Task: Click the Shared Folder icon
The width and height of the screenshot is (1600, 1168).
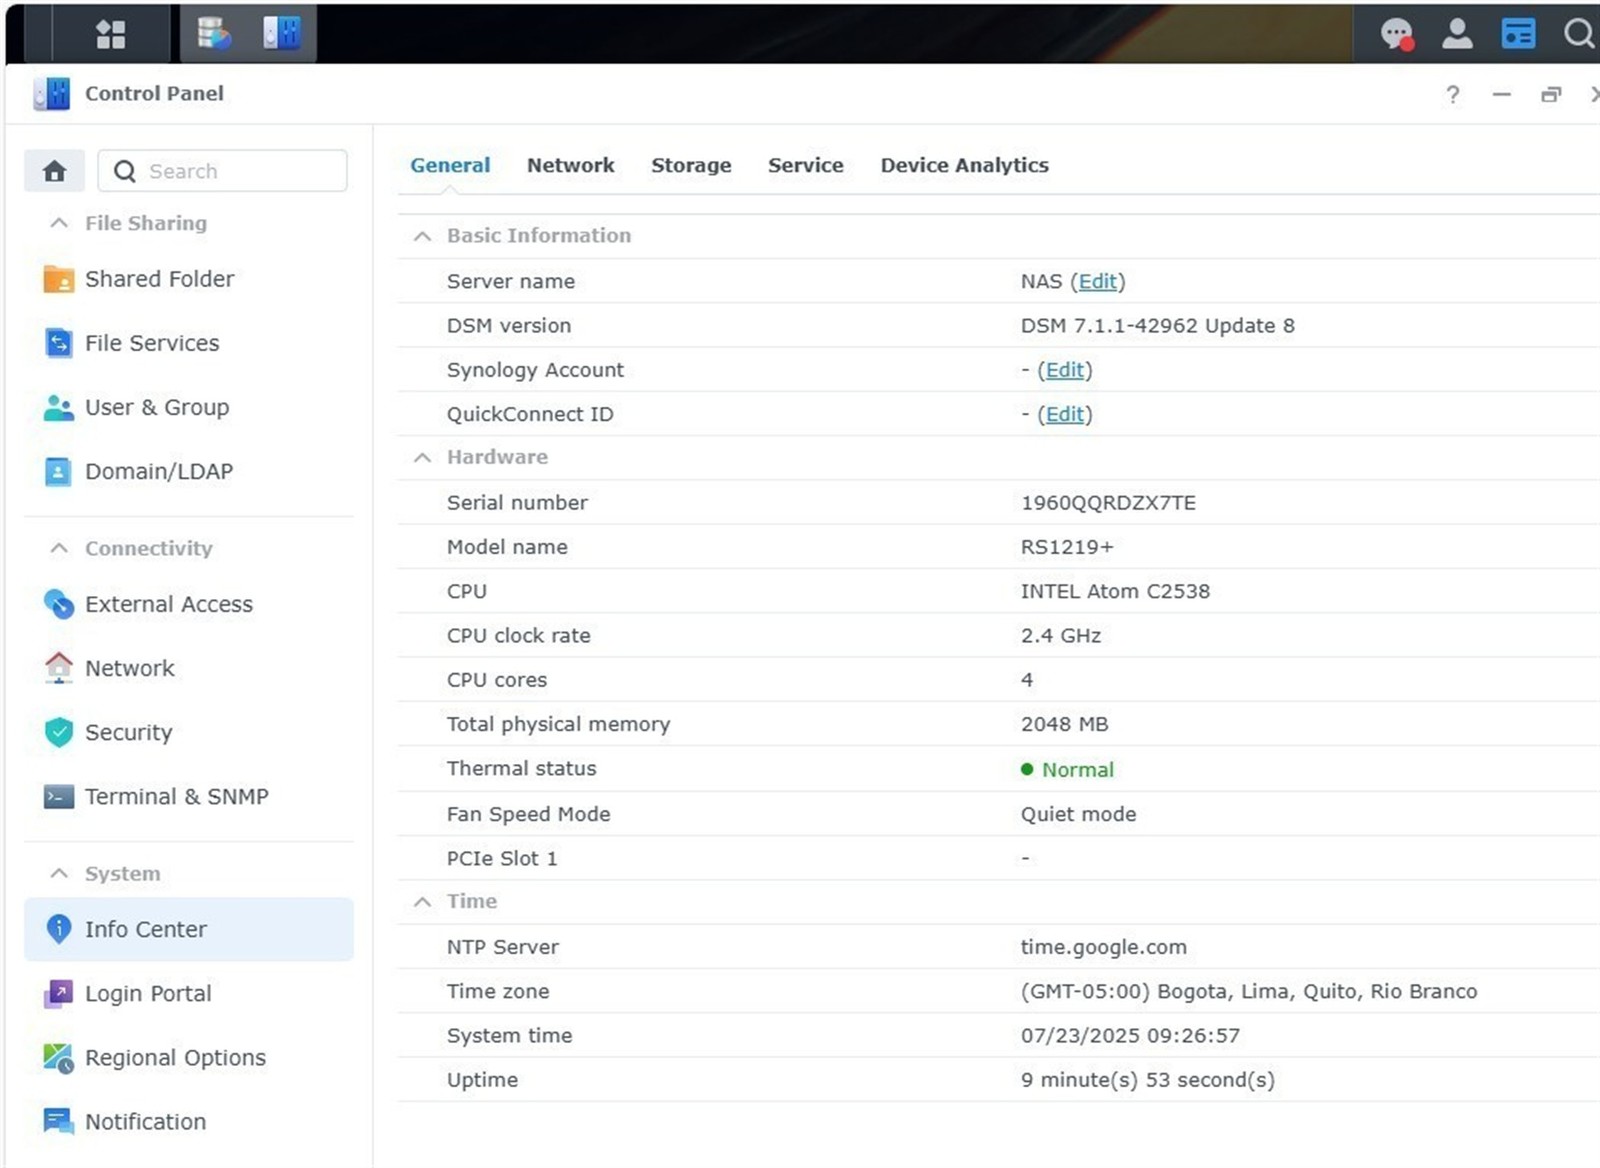Action: [58, 279]
